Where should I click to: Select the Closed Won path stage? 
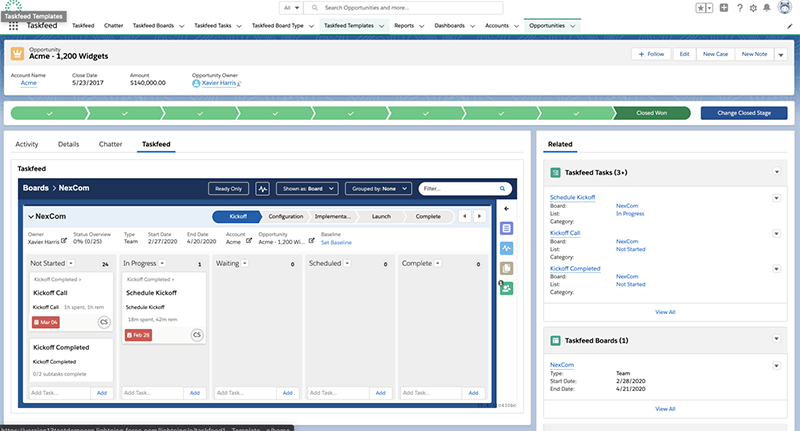point(652,113)
